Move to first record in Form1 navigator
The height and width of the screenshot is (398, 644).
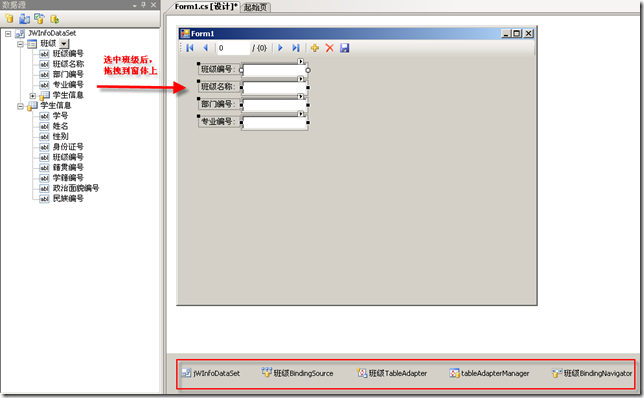tap(190, 48)
